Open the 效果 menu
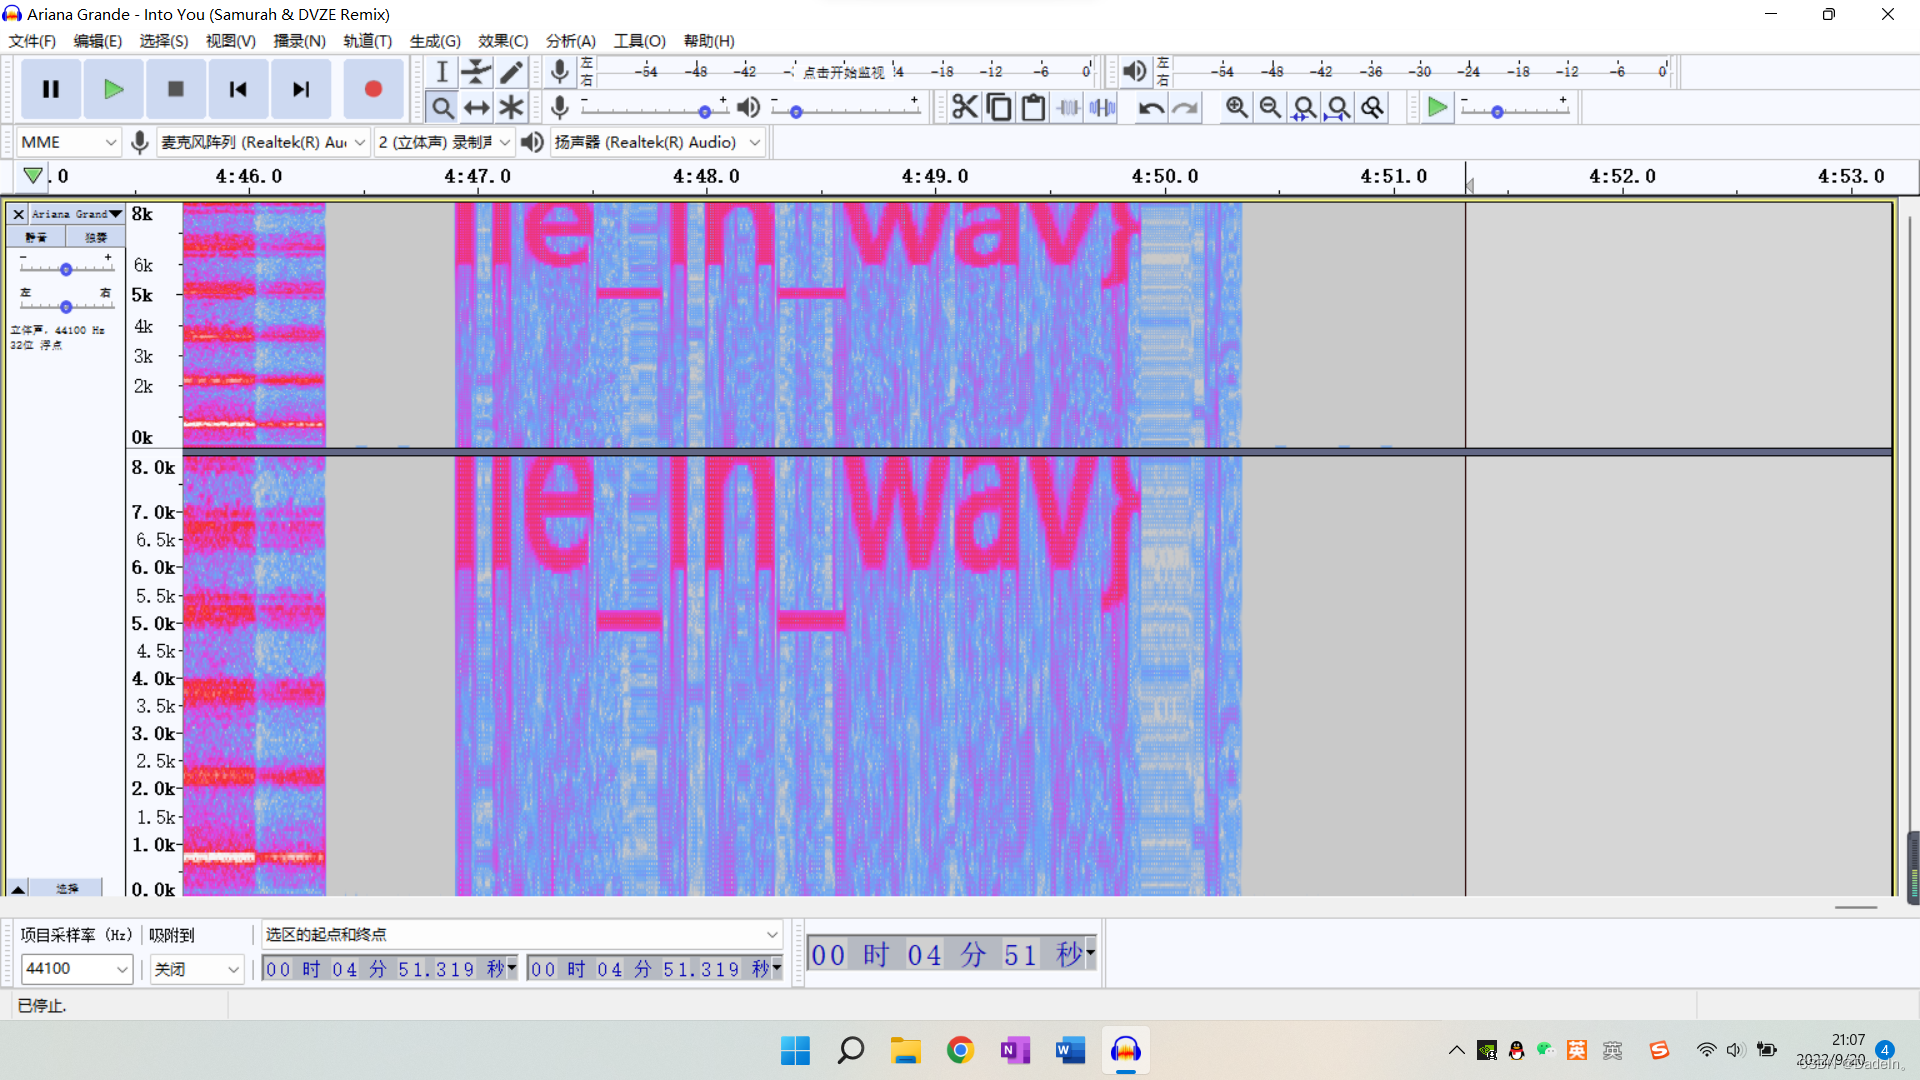 click(x=502, y=41)
